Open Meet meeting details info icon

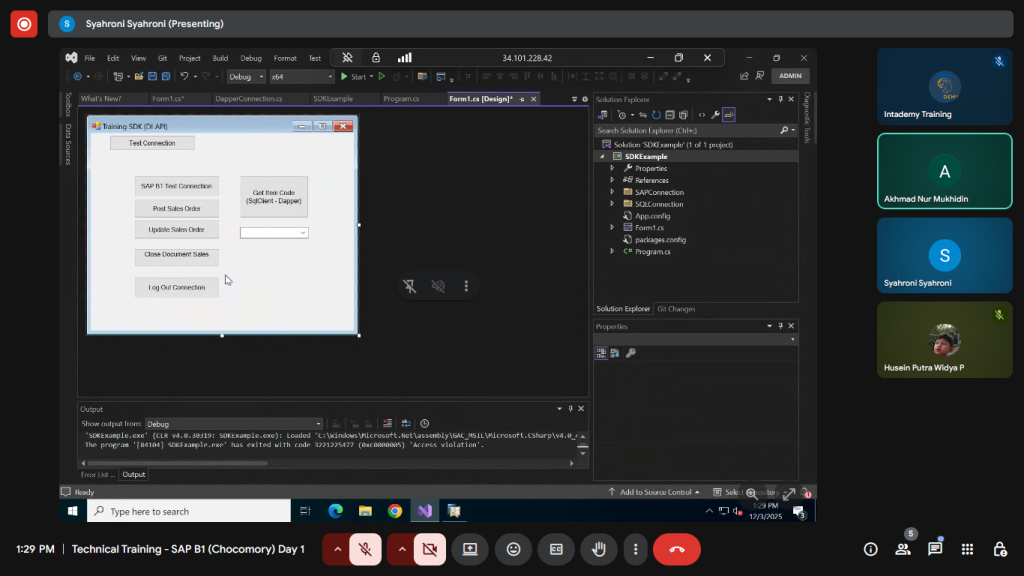(x=871, y=549)
